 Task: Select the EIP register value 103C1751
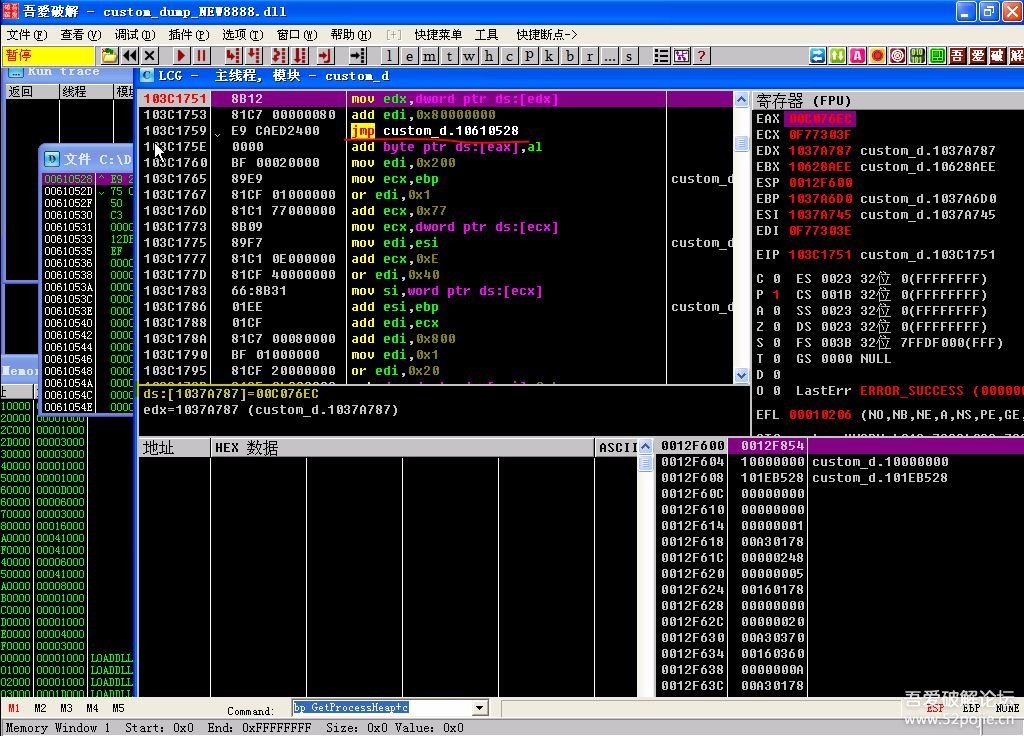click(x=820, y=255)
